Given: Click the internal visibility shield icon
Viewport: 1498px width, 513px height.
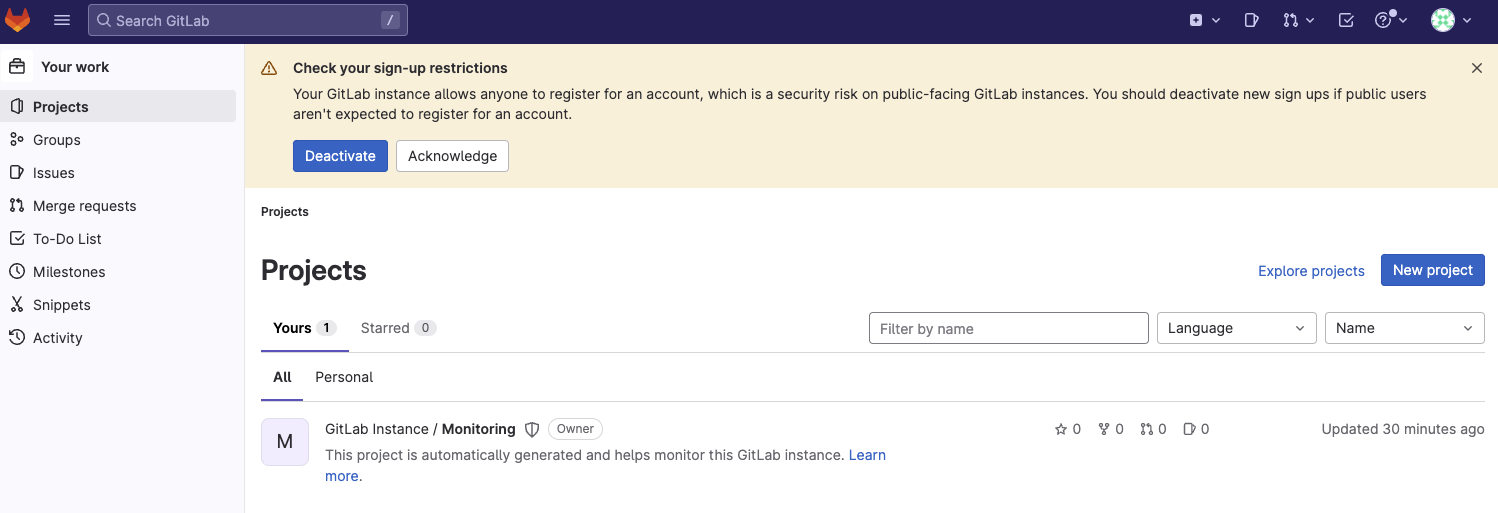Looking at the screenshot, I should click(532, 429).
